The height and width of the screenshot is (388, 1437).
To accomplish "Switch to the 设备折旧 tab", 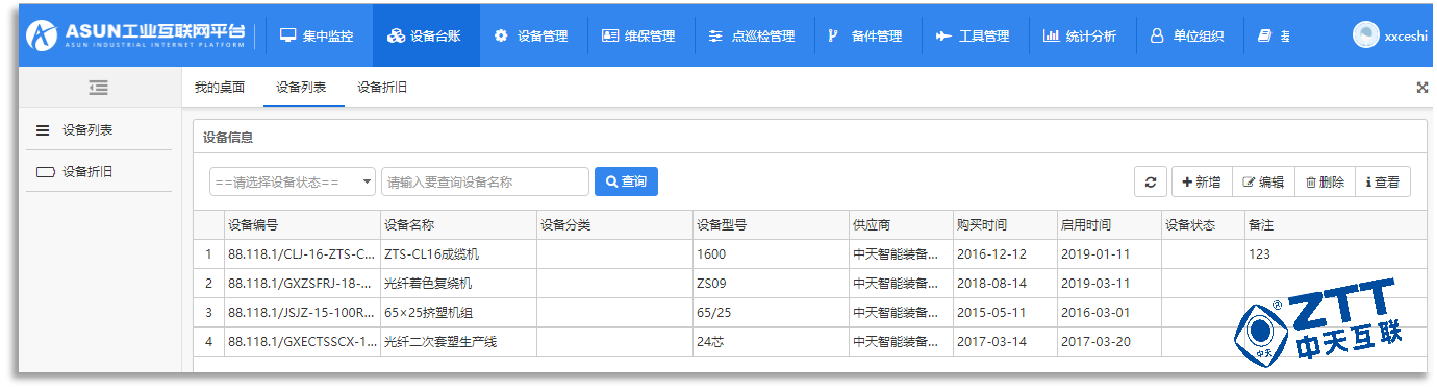I will [382, 88].
